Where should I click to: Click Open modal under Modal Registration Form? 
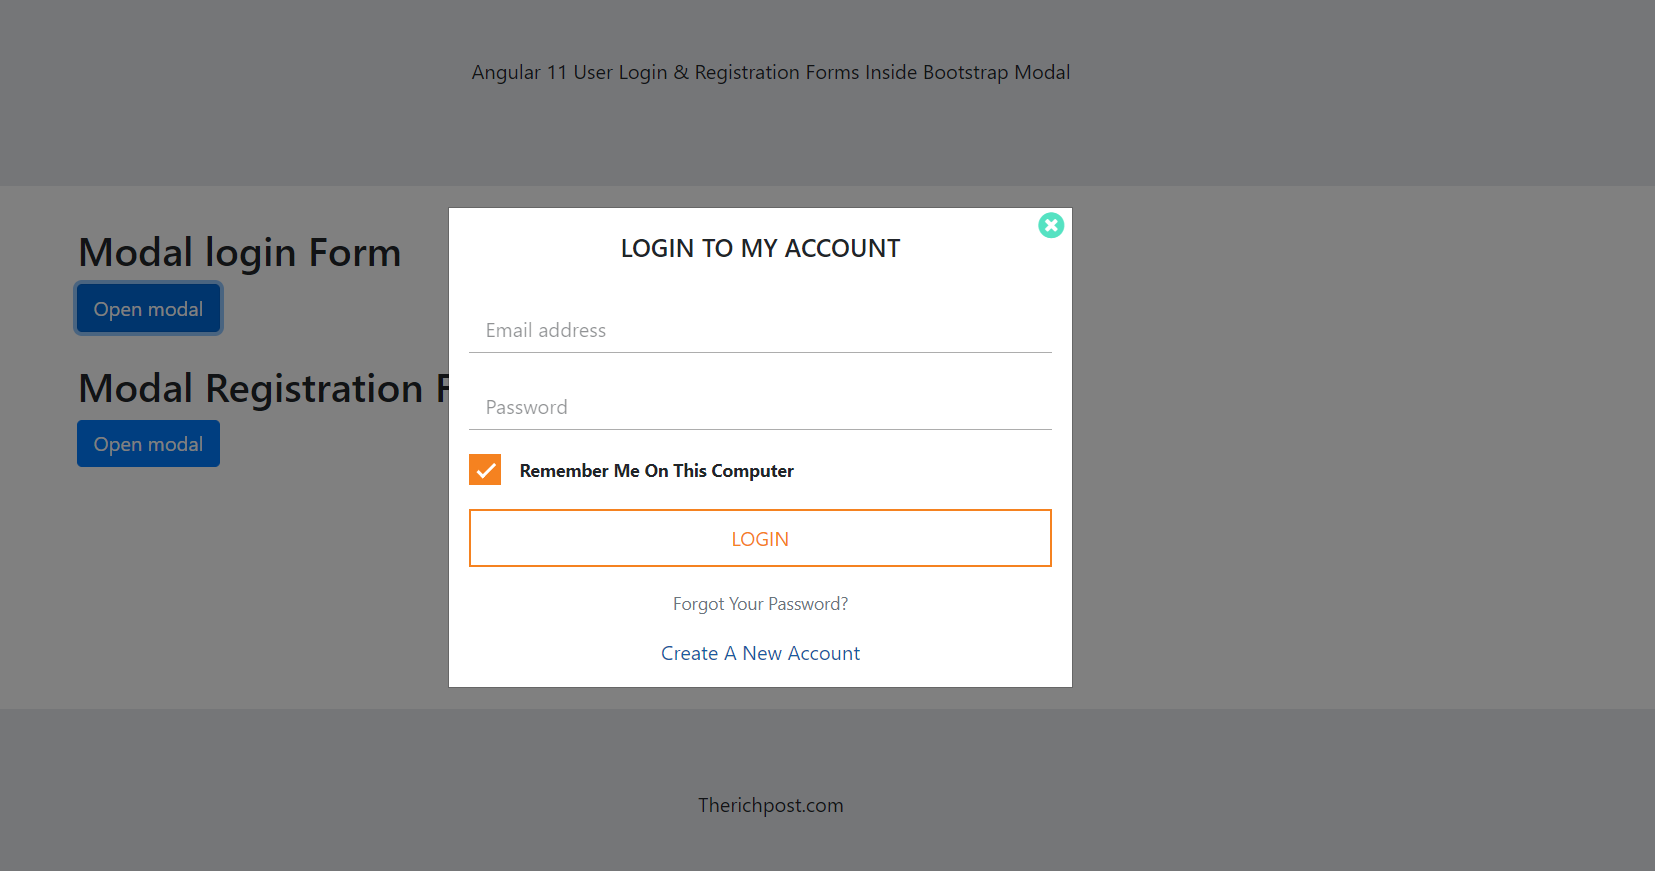coord(148,443)
